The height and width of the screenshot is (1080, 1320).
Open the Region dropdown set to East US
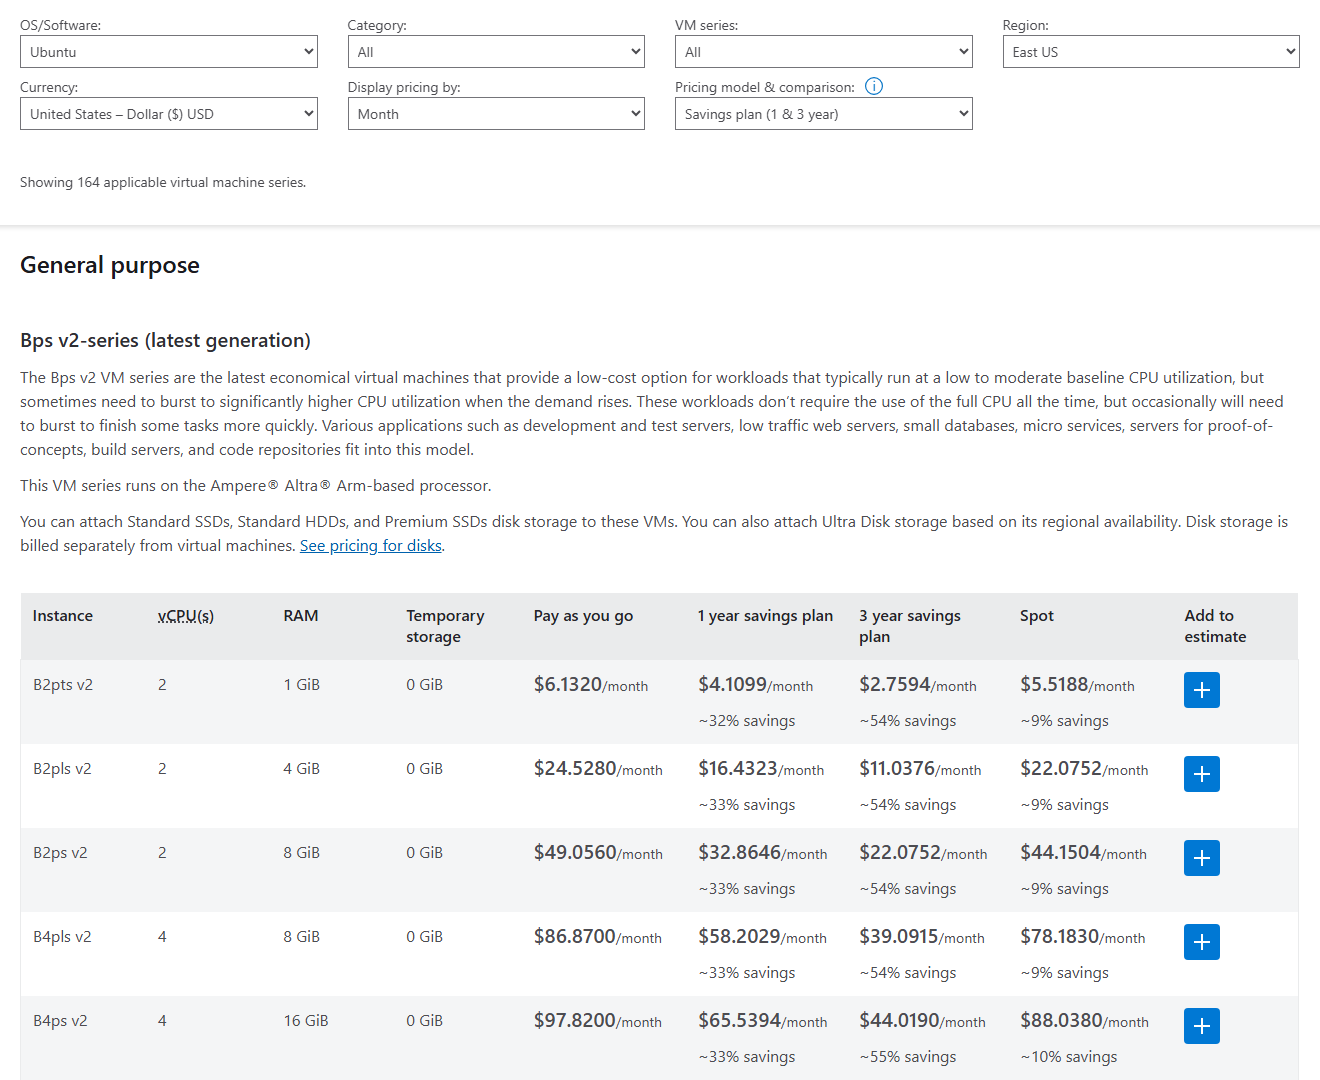(1151, 52)
